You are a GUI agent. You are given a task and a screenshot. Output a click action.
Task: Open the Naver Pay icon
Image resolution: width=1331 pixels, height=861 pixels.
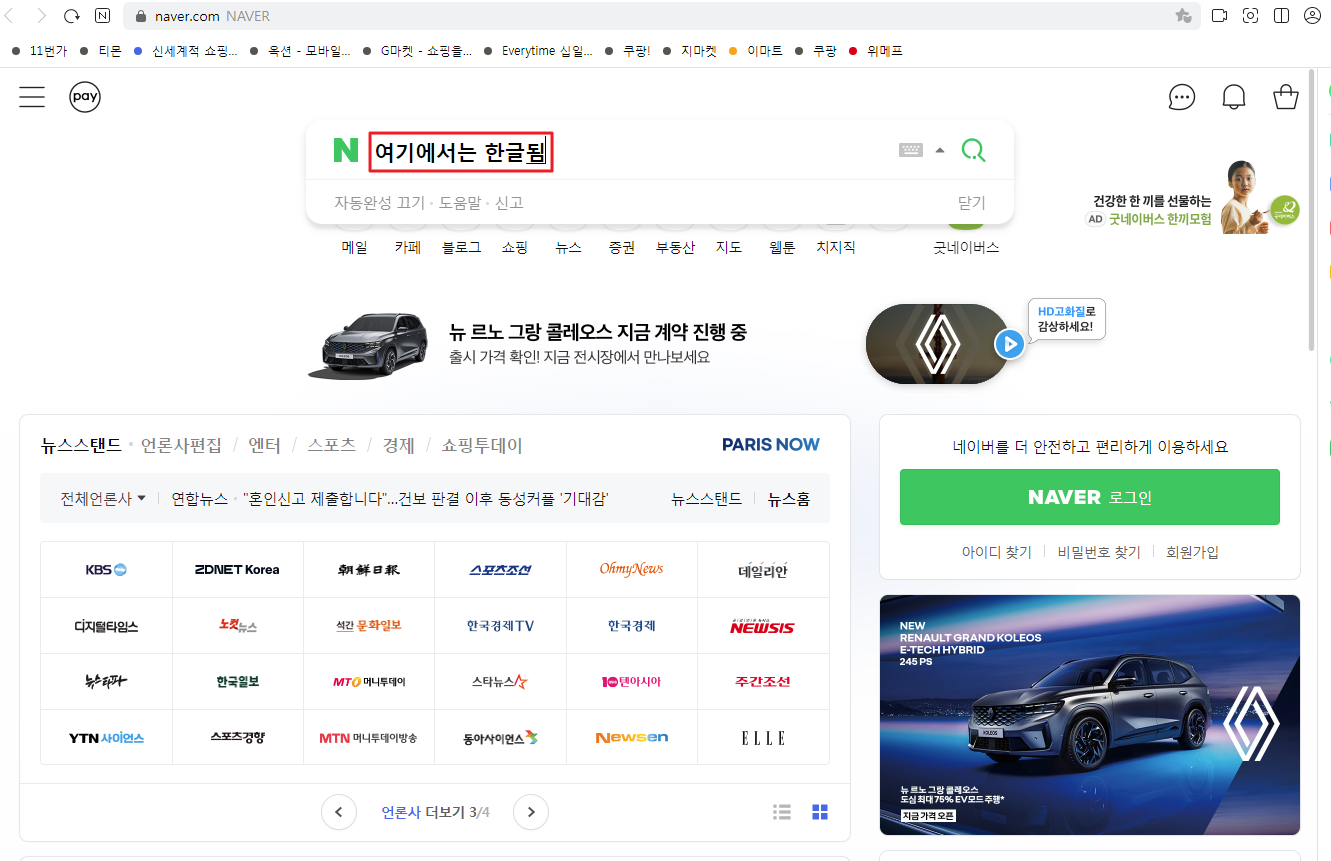pos(85,97)
